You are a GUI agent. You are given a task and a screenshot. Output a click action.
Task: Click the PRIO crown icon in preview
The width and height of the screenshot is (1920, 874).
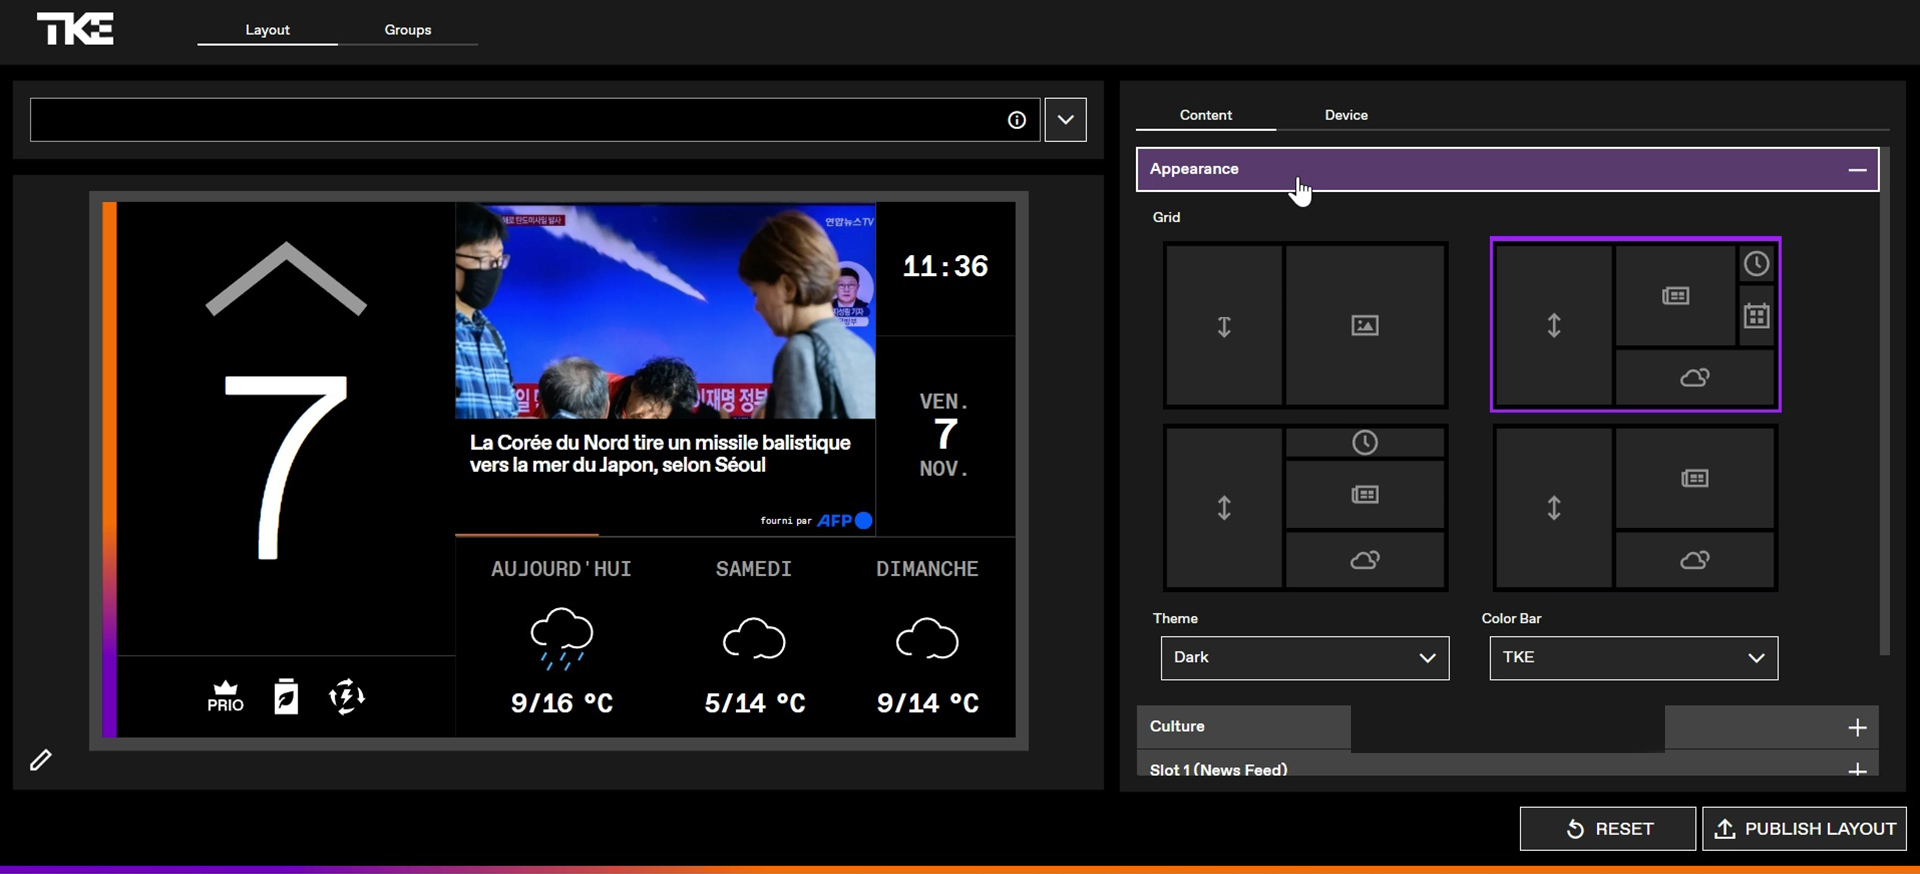pyautogui.click(x=225, y=696)
